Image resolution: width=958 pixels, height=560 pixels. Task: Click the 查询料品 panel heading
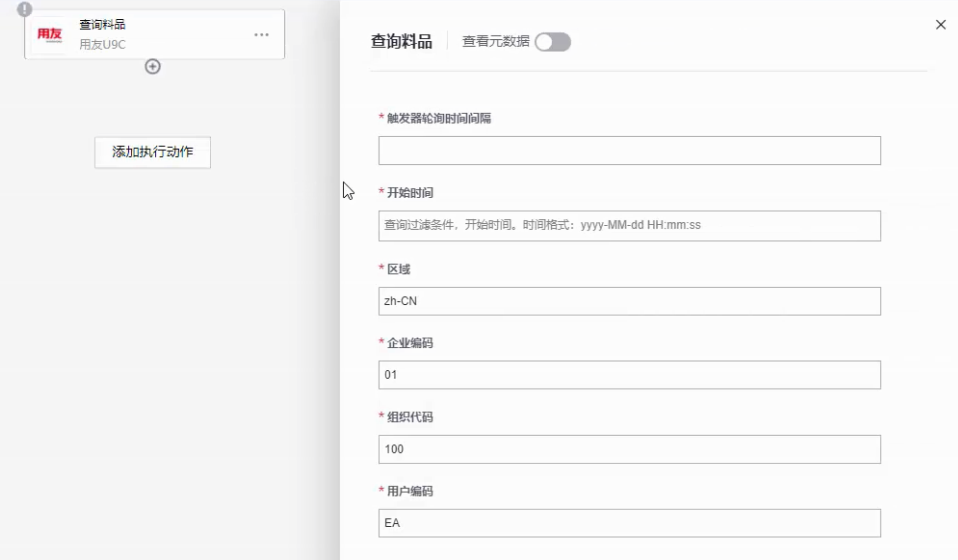click(401, 42)
